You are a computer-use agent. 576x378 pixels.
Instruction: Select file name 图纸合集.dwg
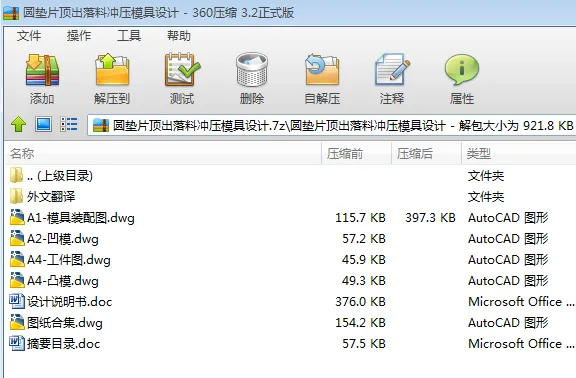(x=65, y=323)
